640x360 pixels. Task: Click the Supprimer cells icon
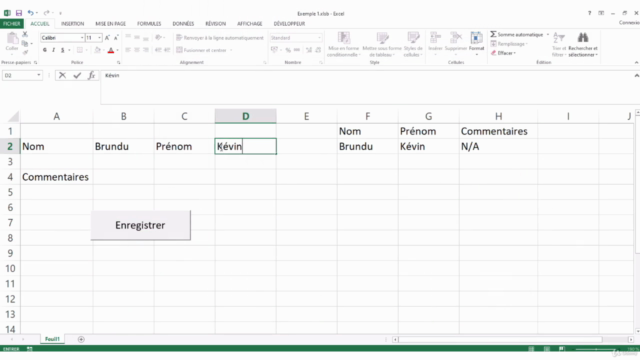pos(456,44)
